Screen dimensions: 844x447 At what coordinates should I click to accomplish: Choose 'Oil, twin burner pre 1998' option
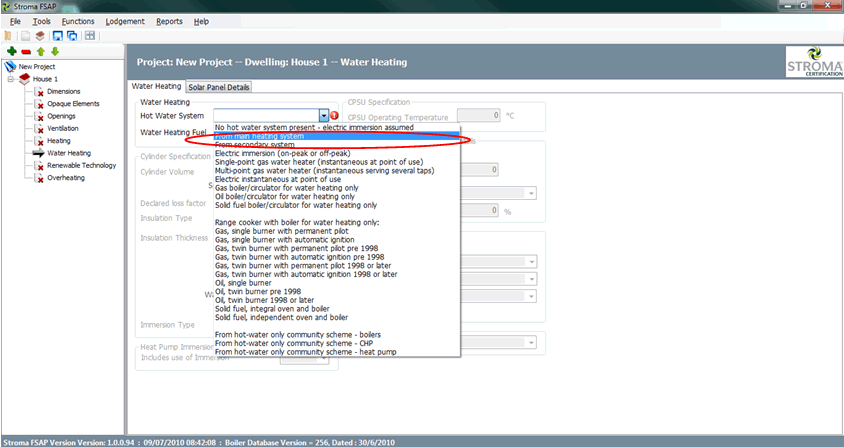(x=337, y=291)
